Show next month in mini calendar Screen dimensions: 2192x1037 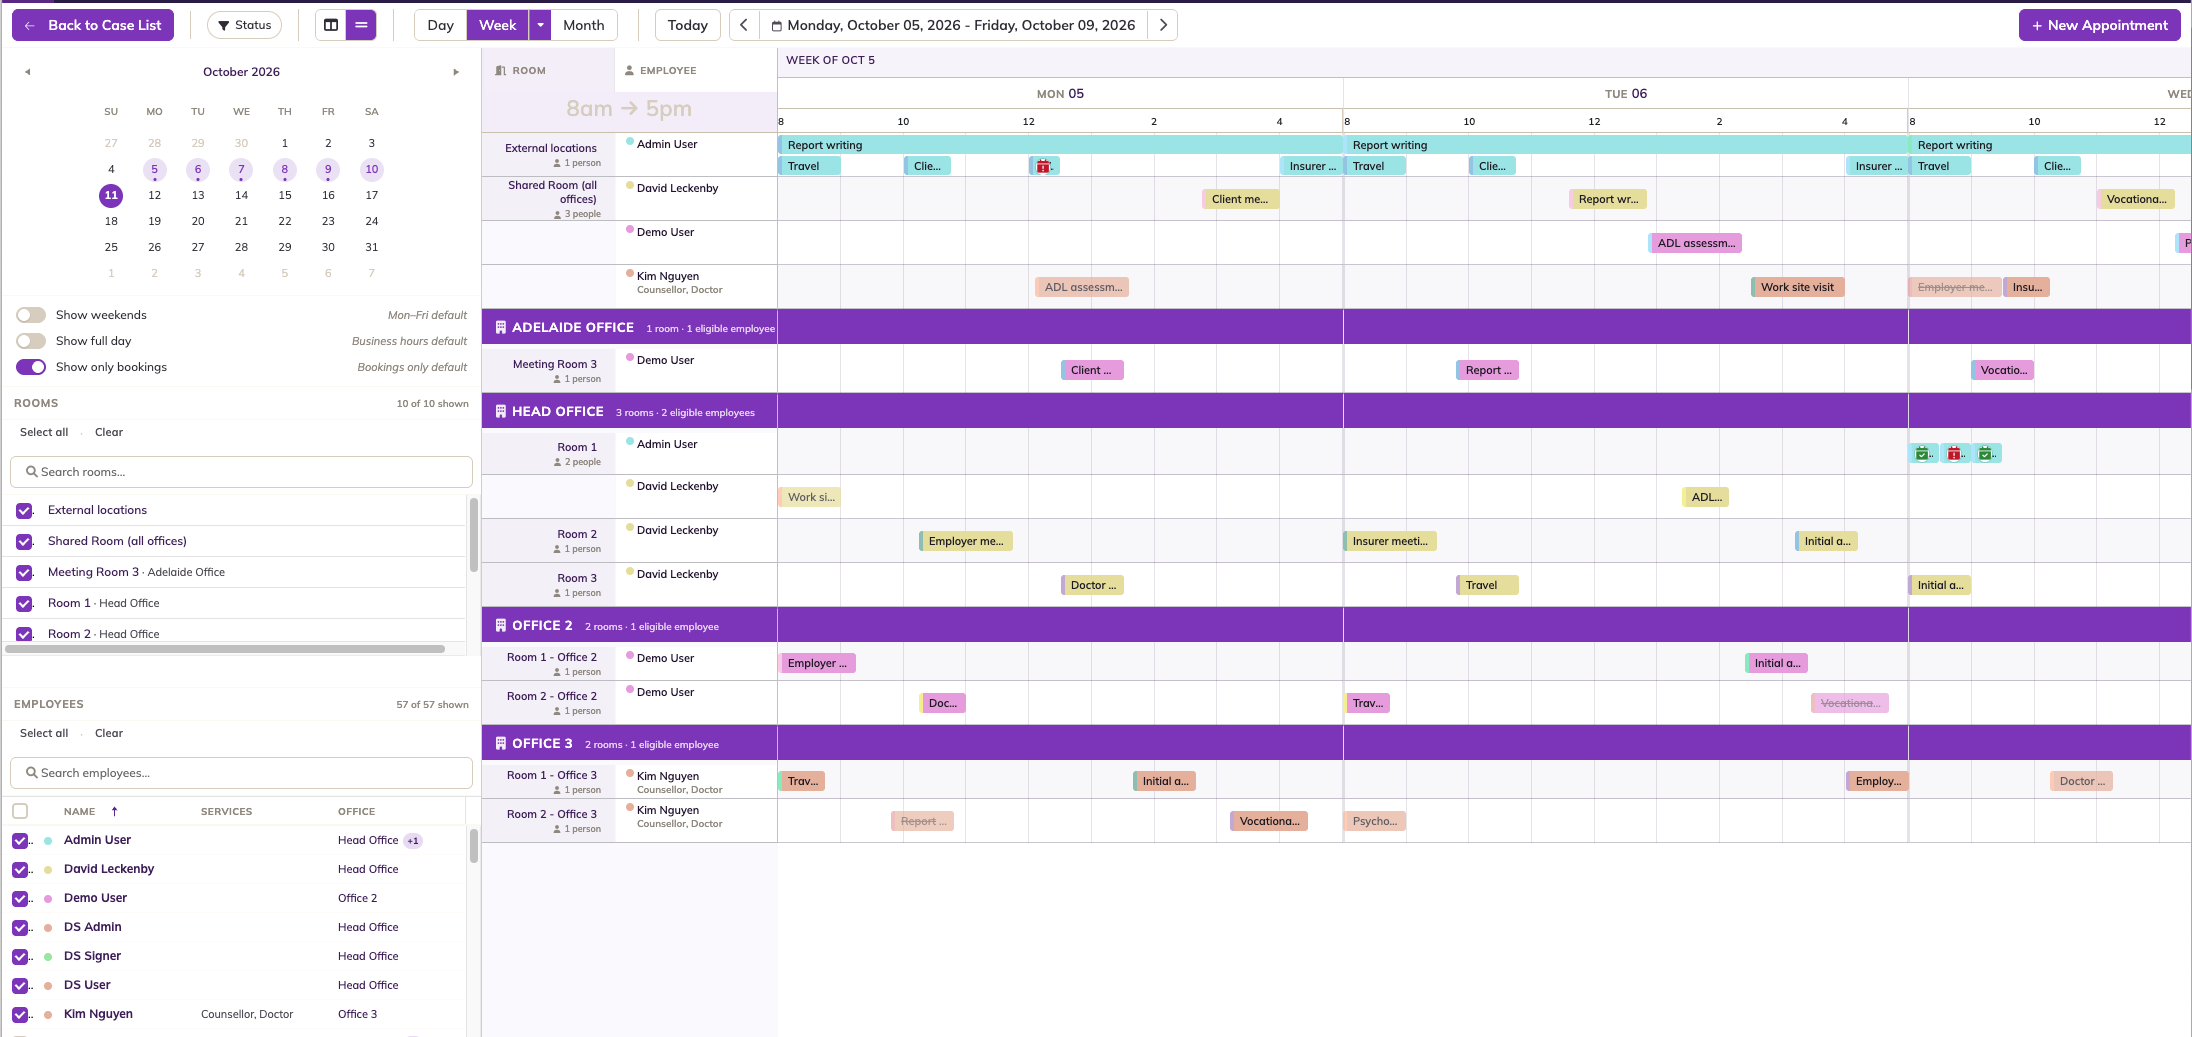pyautogui.click(x=456, y=72)
